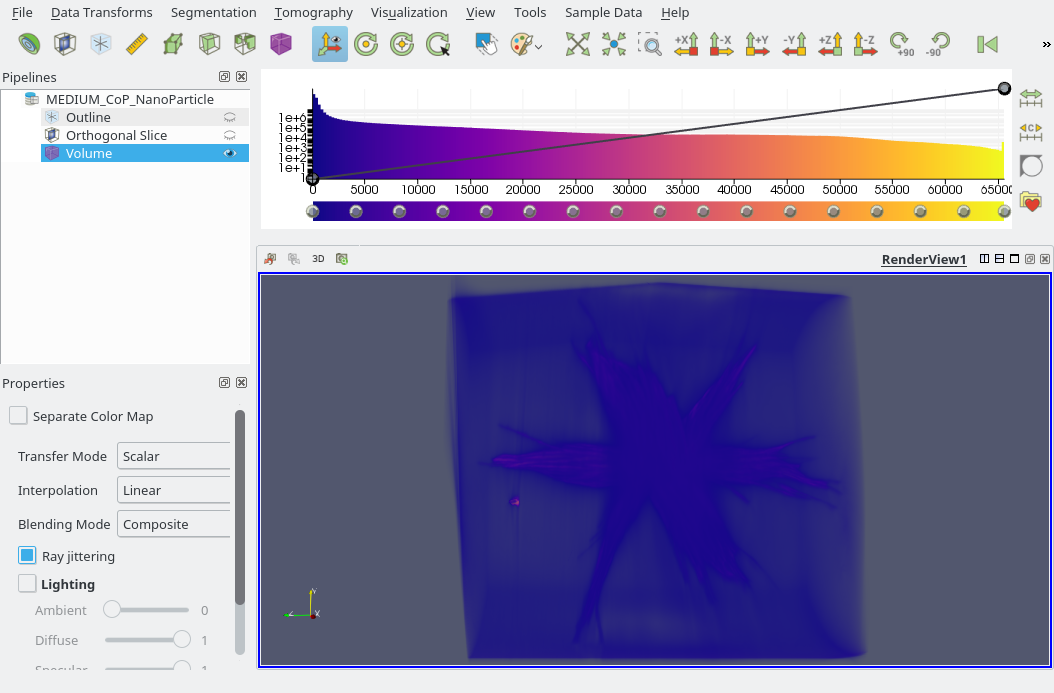
Task: Select the Orthogonal Slice toolbar icon
Action: (65, 44)
